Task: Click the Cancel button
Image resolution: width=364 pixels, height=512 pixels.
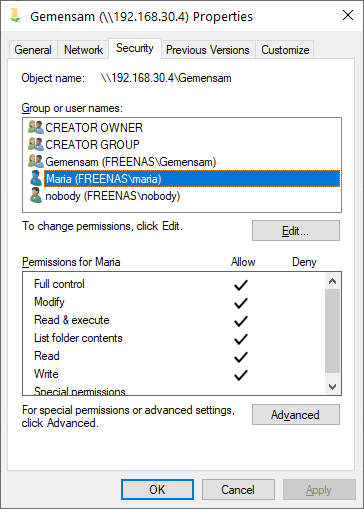Action: [x=238, y=489]
